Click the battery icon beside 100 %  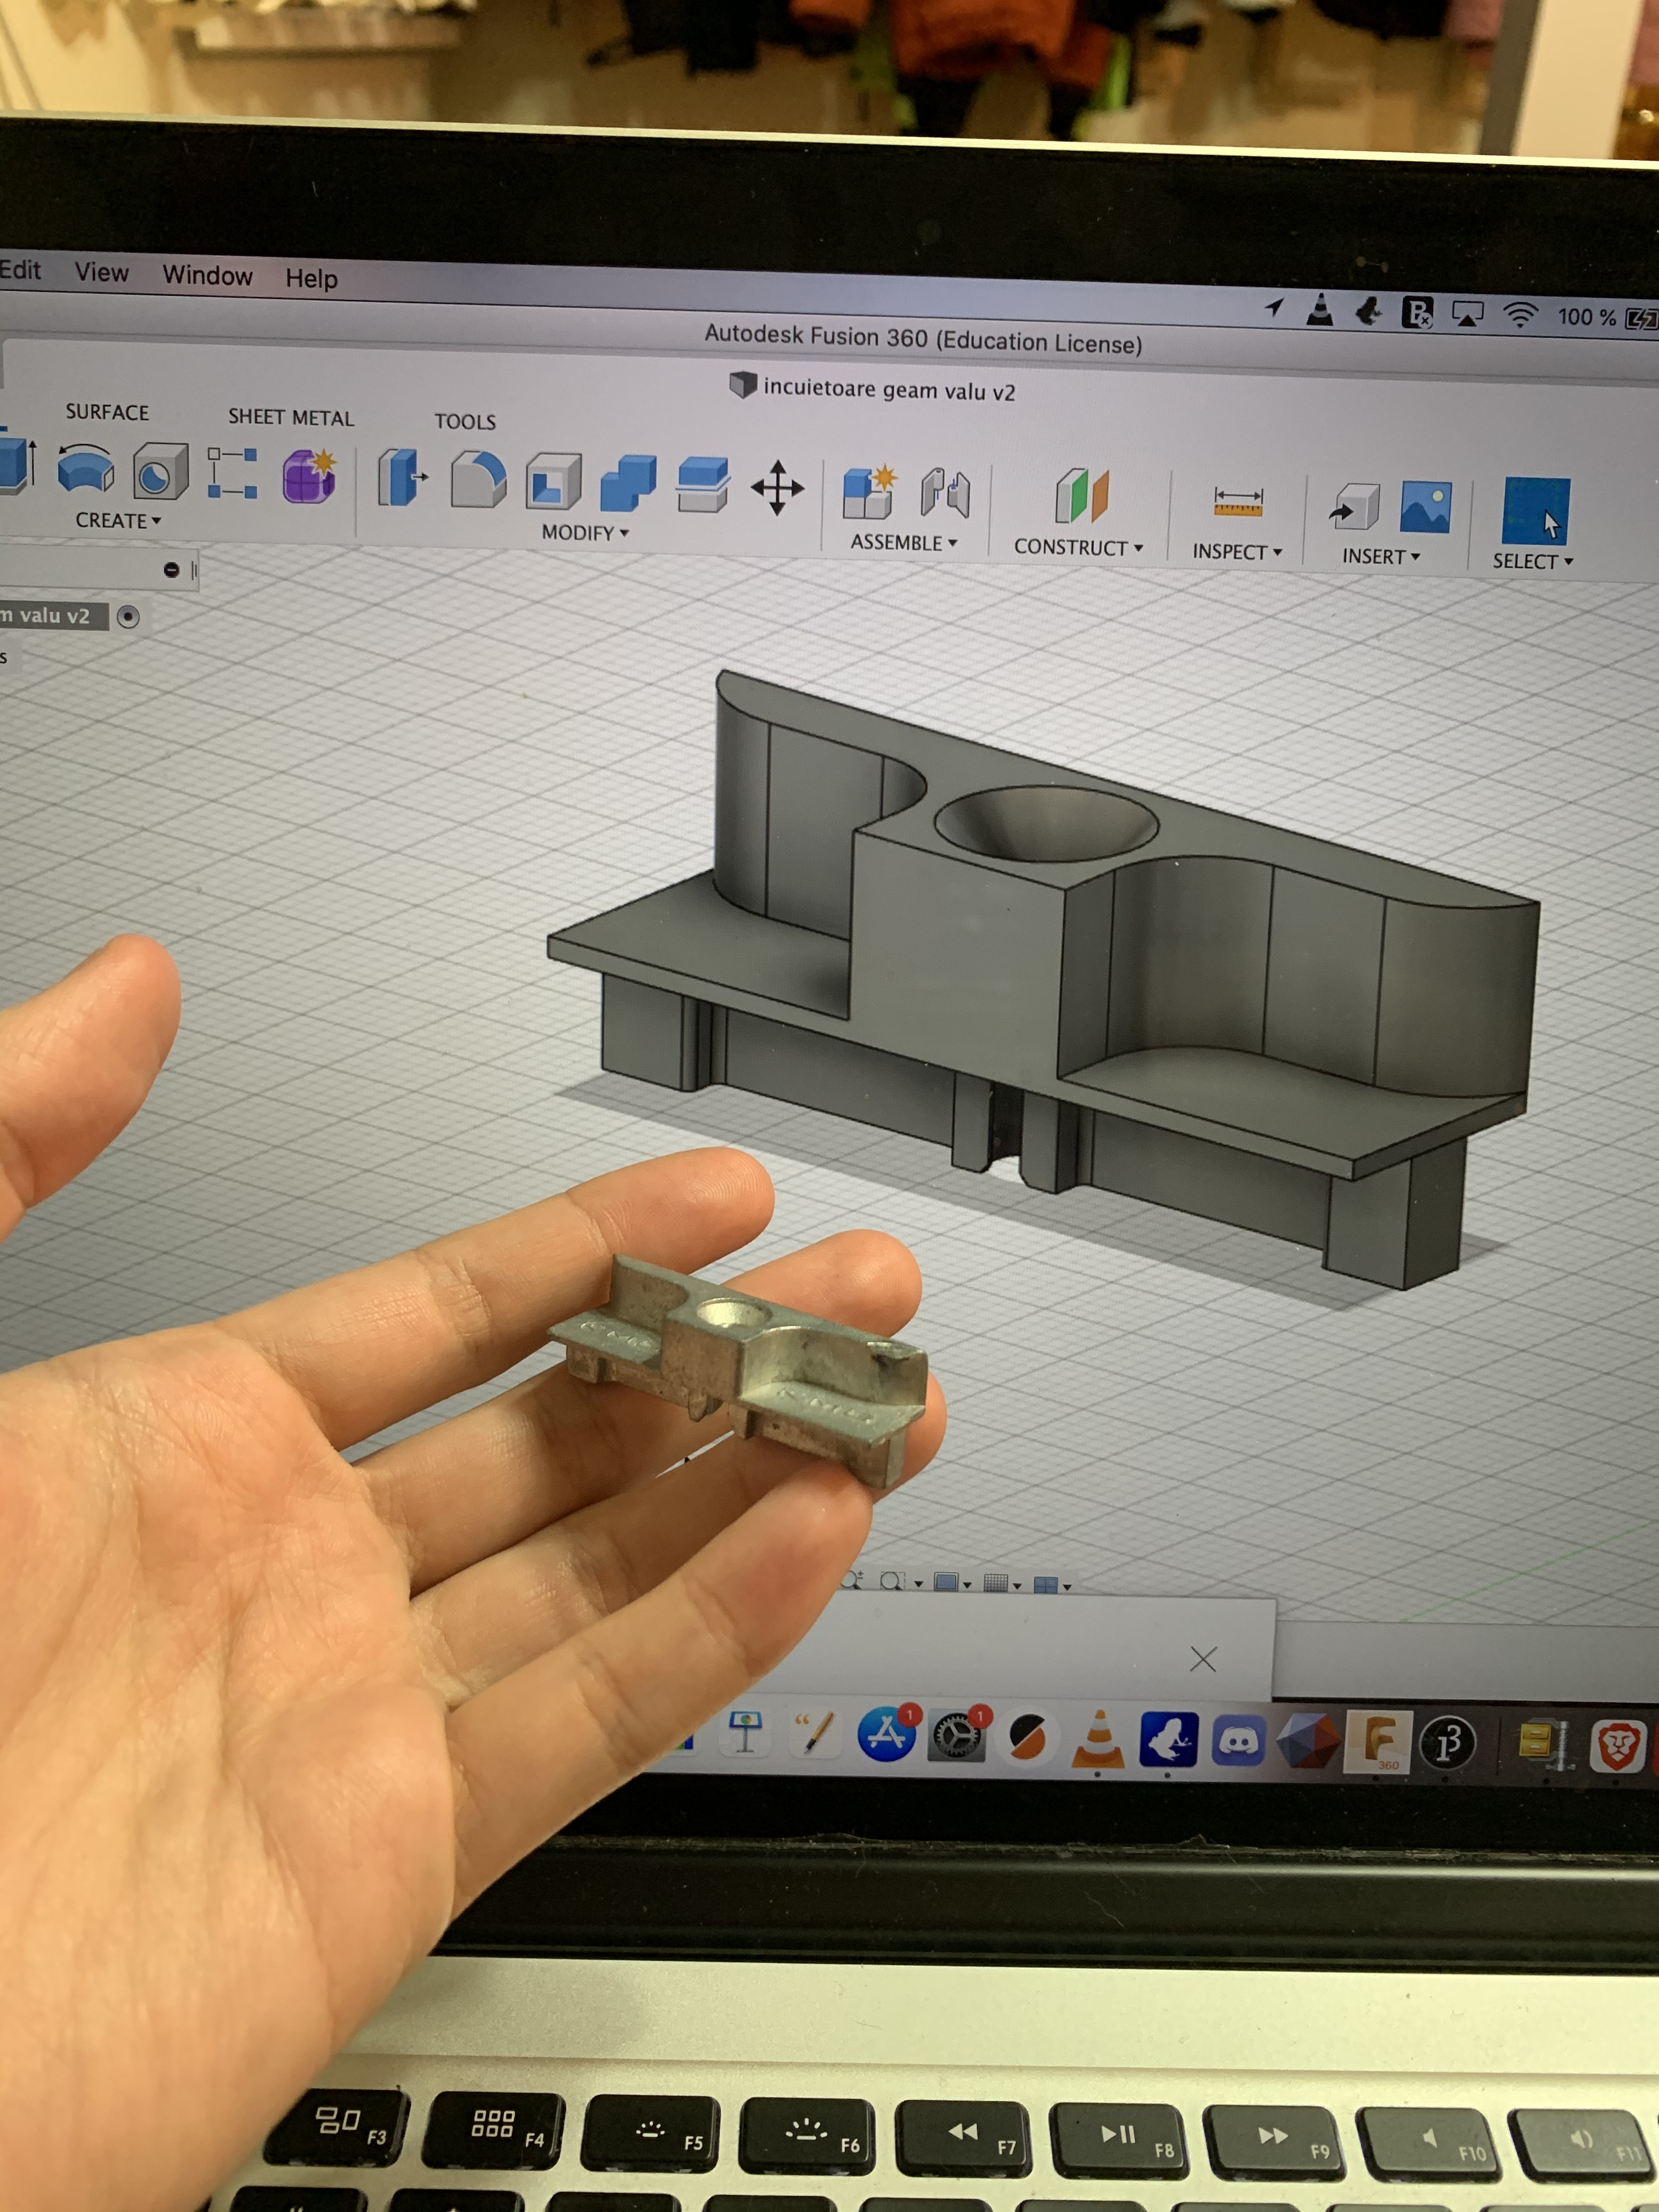[x=1641, y=319]
